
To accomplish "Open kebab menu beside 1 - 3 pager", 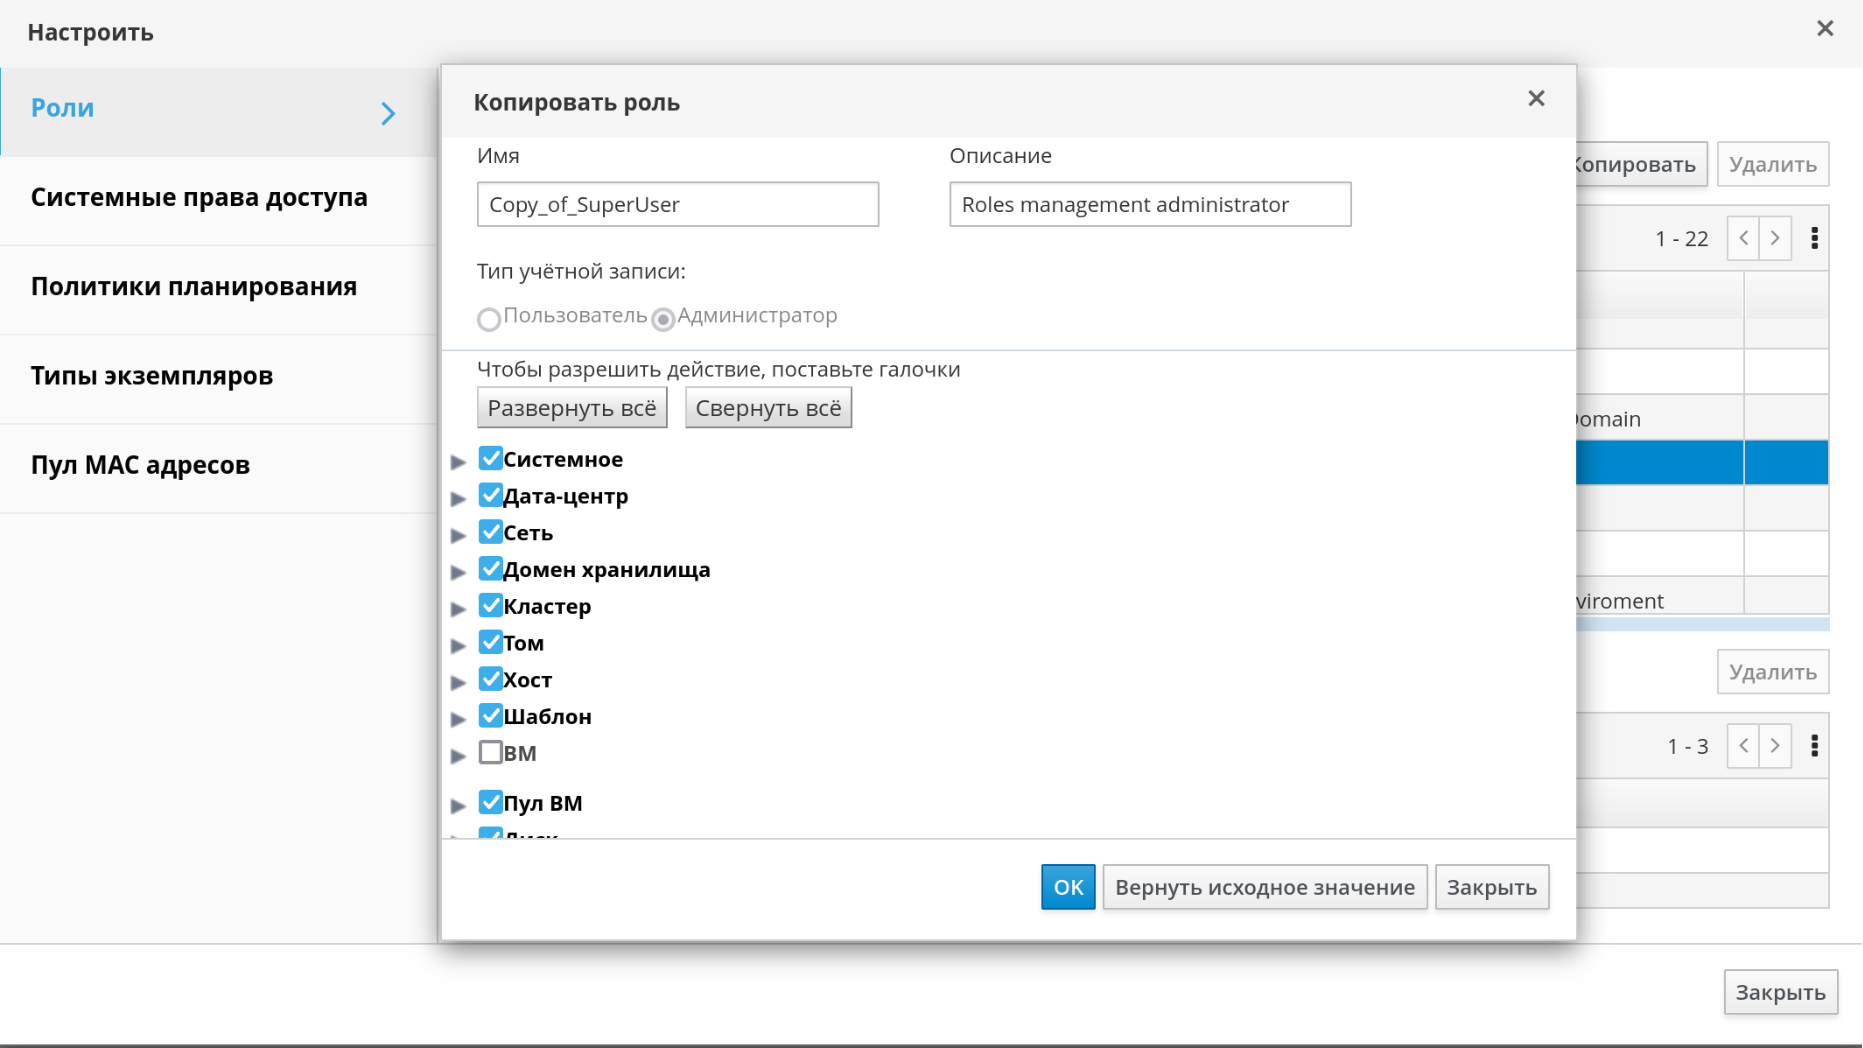I will click(1814, 746).
